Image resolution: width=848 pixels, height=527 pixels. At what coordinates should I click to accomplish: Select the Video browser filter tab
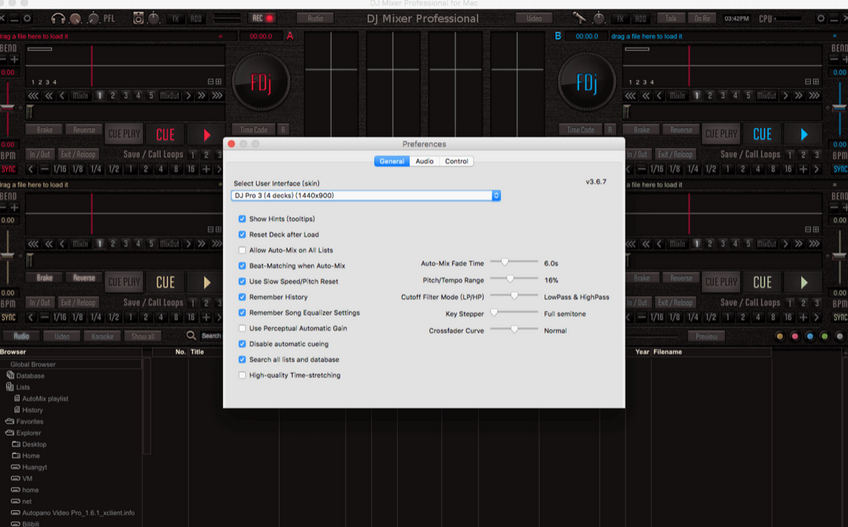[x=62, y=337]
